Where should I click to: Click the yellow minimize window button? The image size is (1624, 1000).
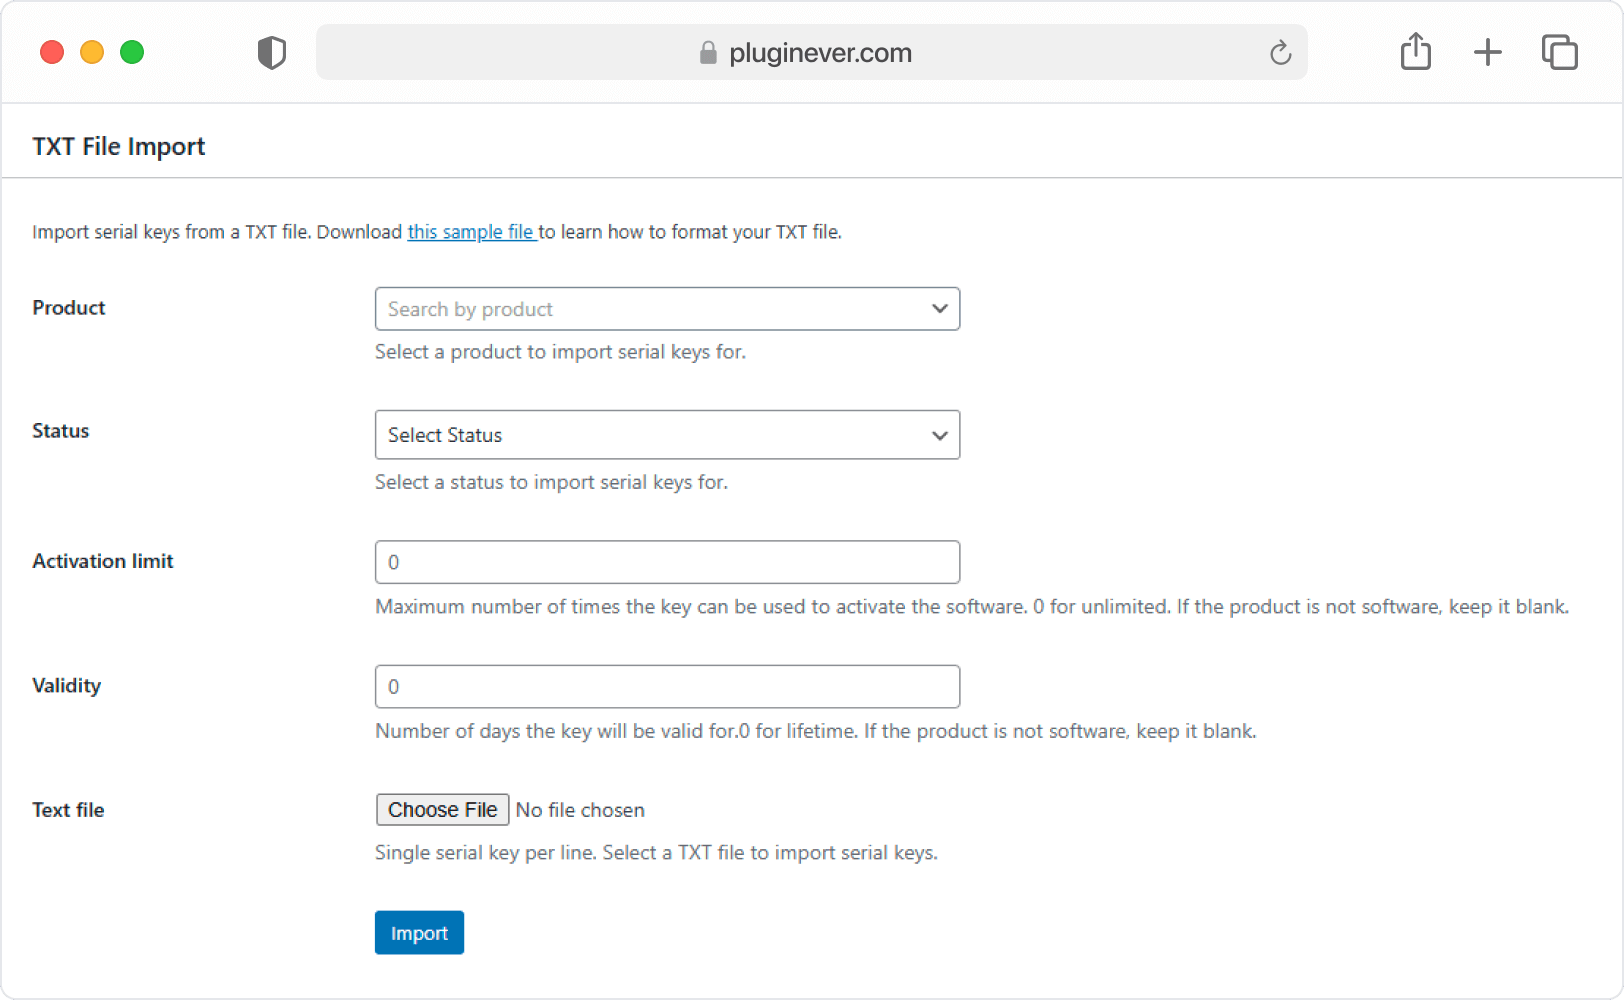coord(92,52)
